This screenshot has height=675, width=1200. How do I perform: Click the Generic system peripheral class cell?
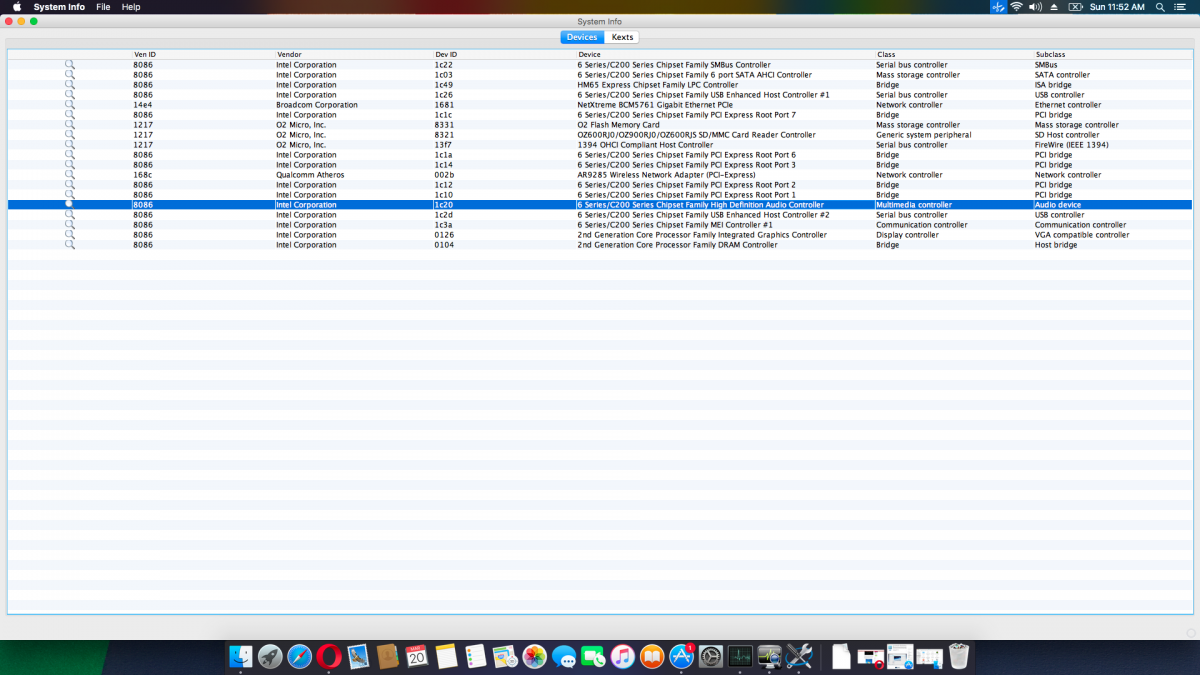pyautogui.click(x=924, y=135)
